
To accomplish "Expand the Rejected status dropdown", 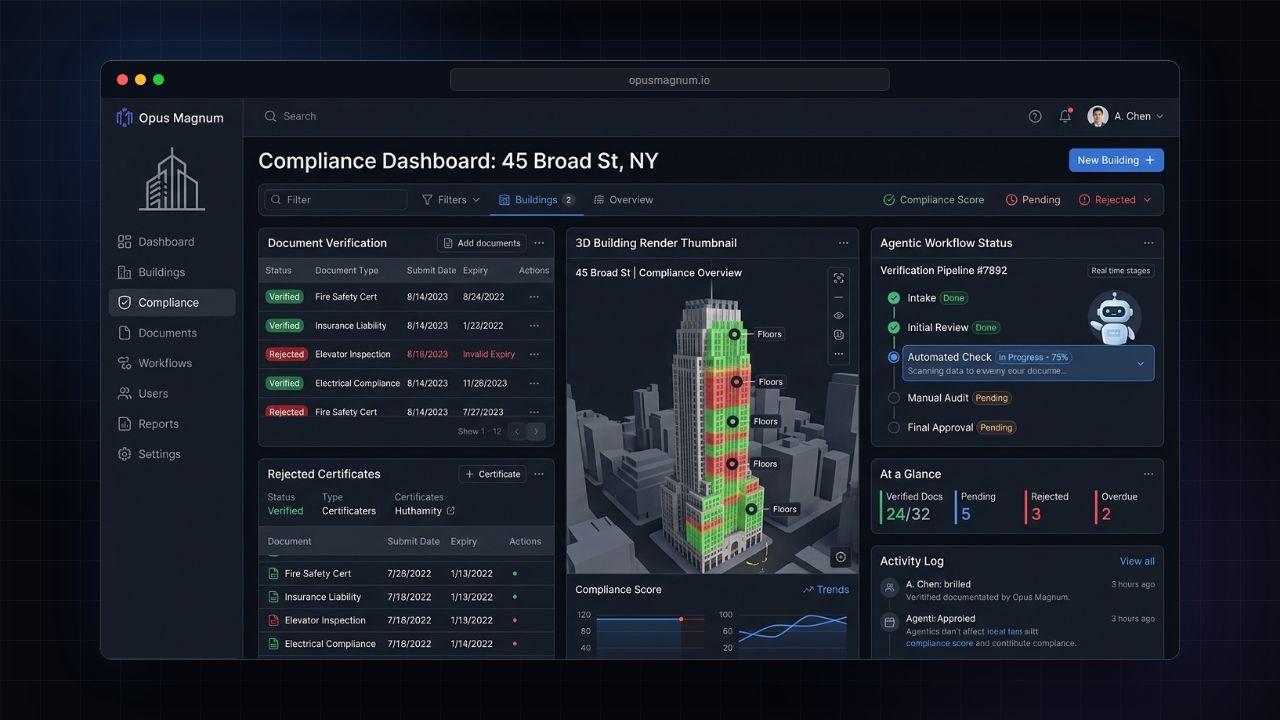I will tap(1115, 200).
